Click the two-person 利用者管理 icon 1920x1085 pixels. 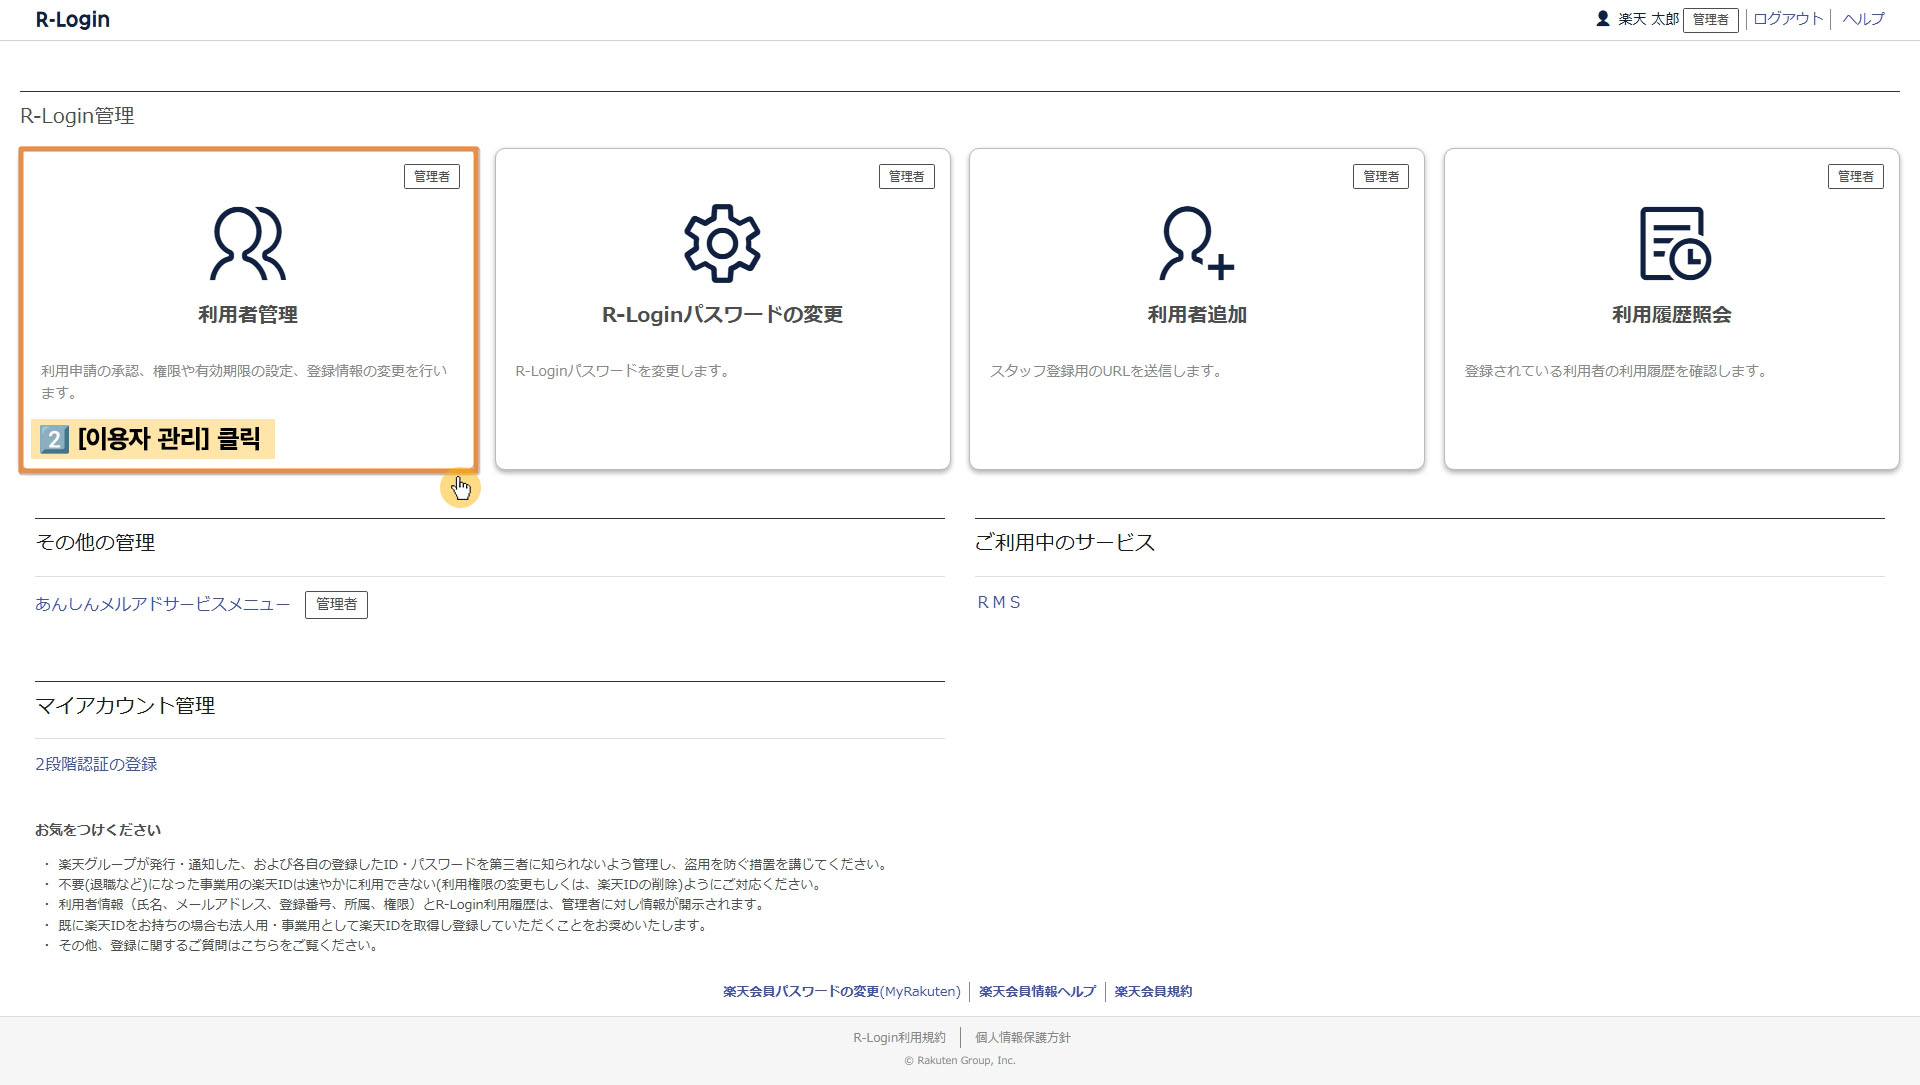(x=247, y=243)
